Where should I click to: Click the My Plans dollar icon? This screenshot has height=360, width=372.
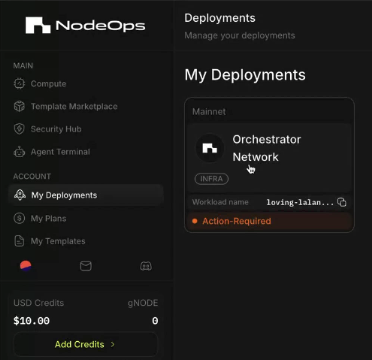[19, 218]
